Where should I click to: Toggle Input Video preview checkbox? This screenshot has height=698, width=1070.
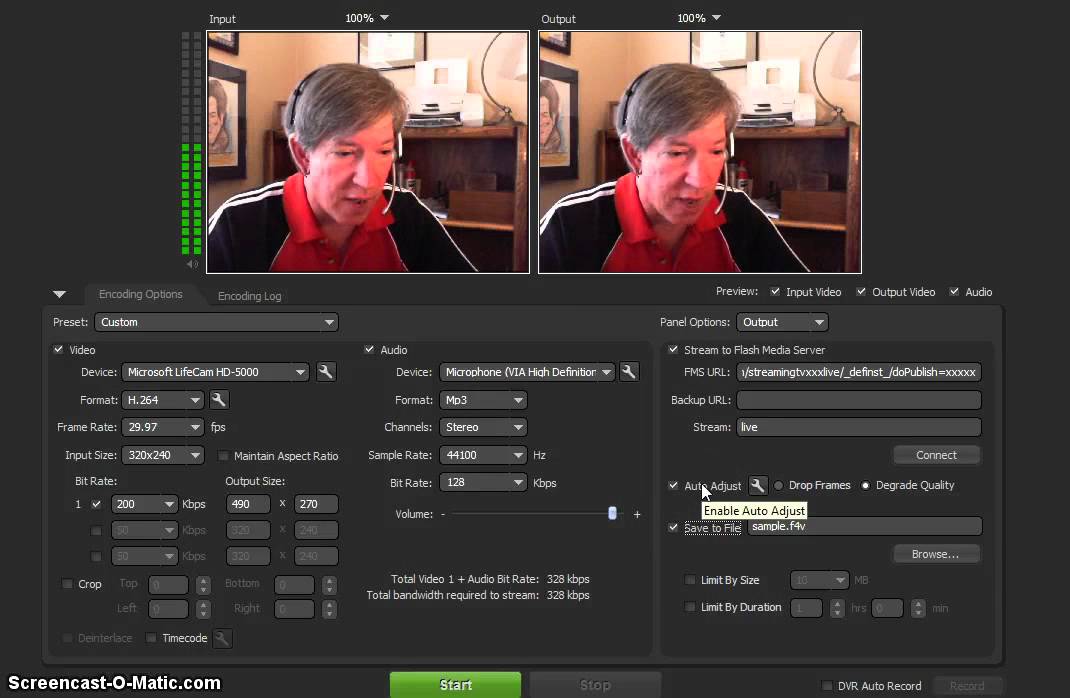[775, 291]
